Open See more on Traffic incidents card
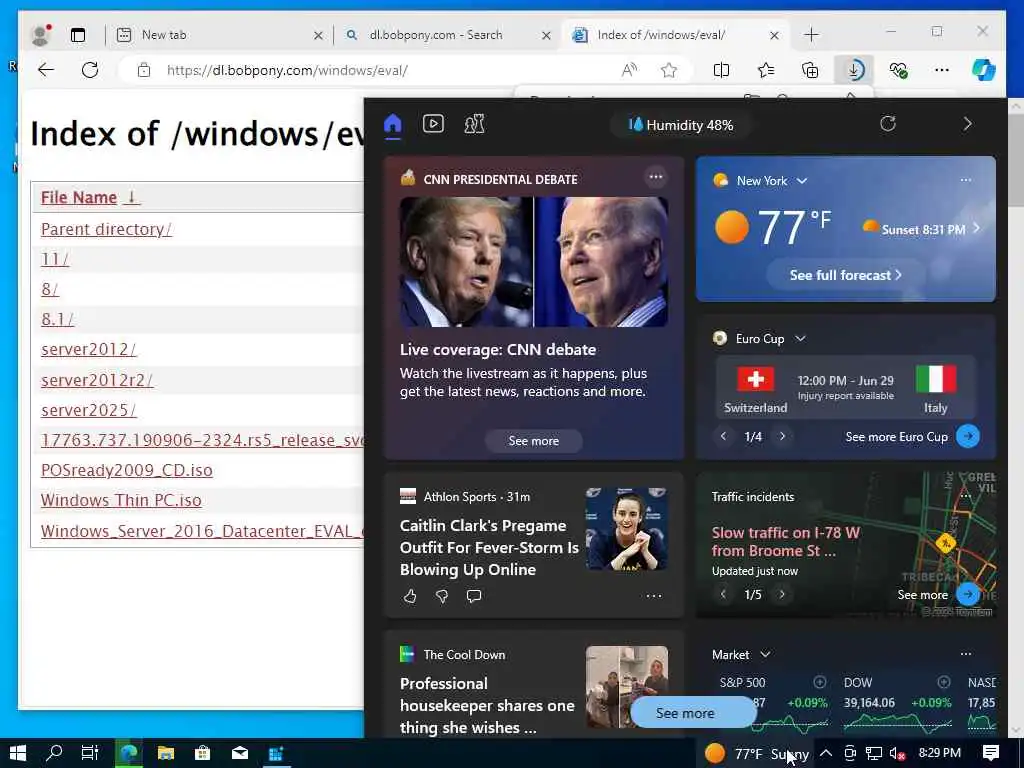 coord(938,594)
